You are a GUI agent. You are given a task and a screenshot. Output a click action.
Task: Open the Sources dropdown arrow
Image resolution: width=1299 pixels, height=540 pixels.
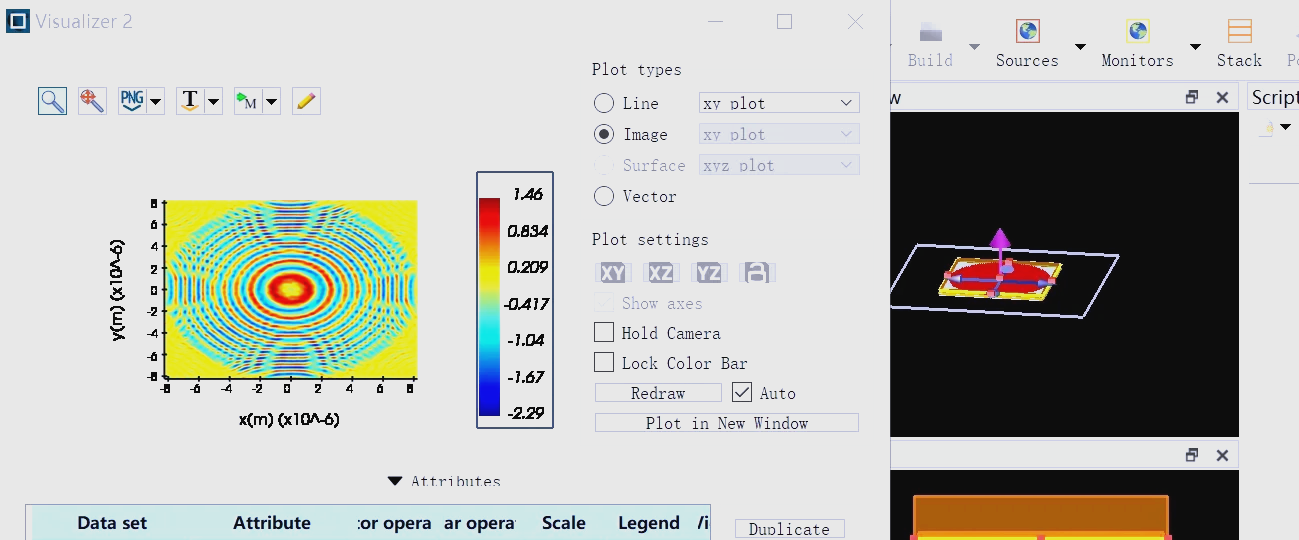coord(1080,47)
